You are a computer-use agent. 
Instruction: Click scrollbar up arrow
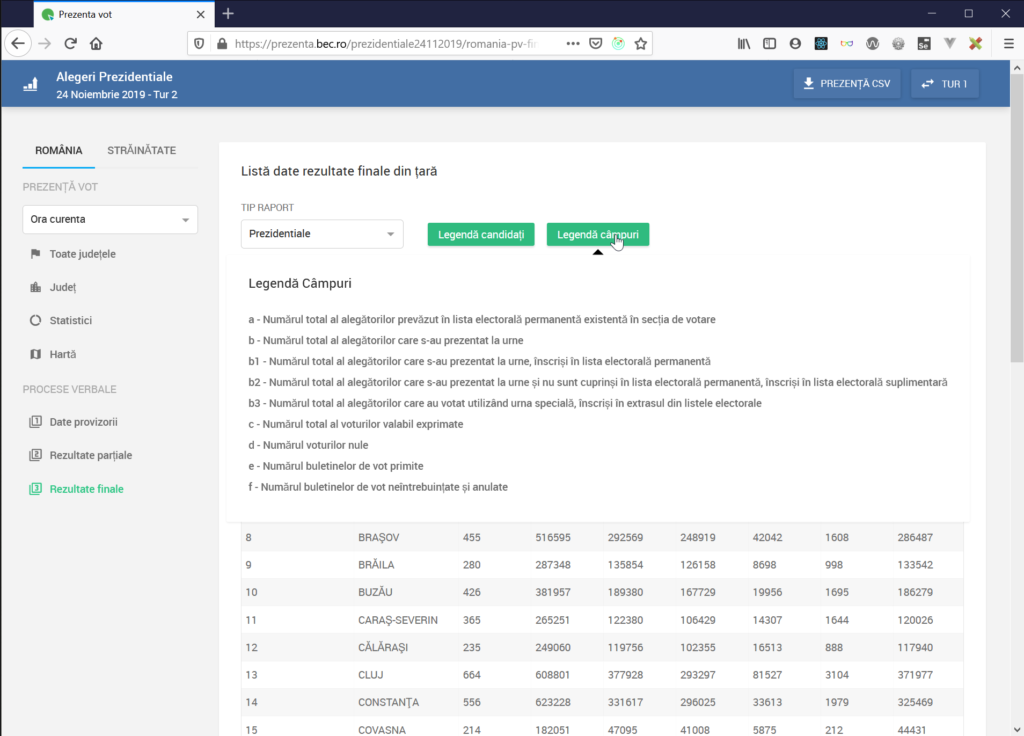point(1017,67)
